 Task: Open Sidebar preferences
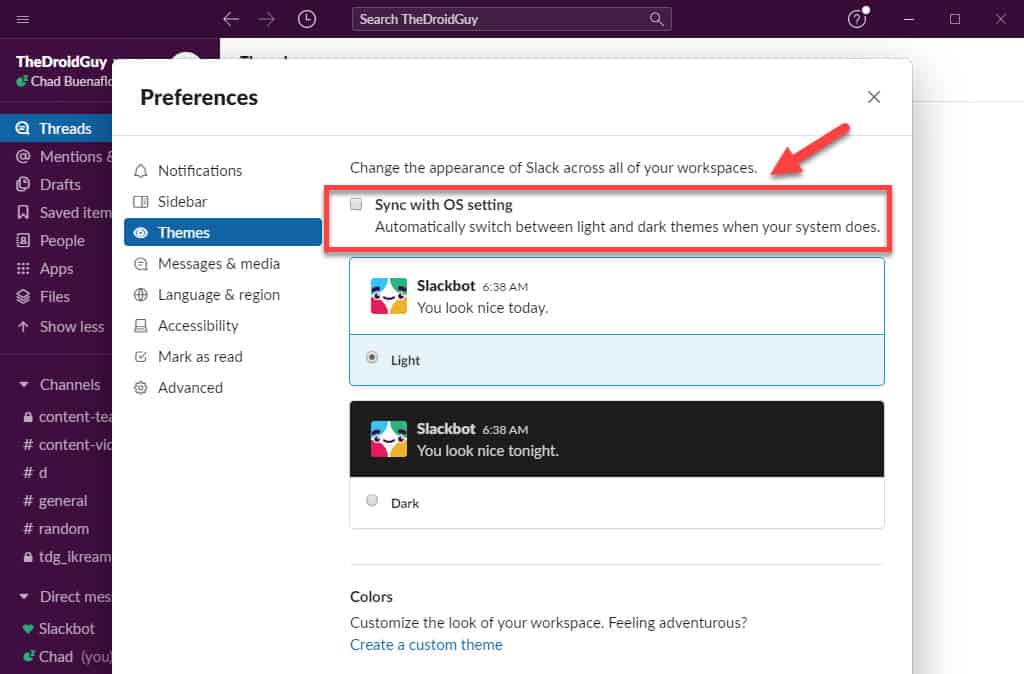223,202
